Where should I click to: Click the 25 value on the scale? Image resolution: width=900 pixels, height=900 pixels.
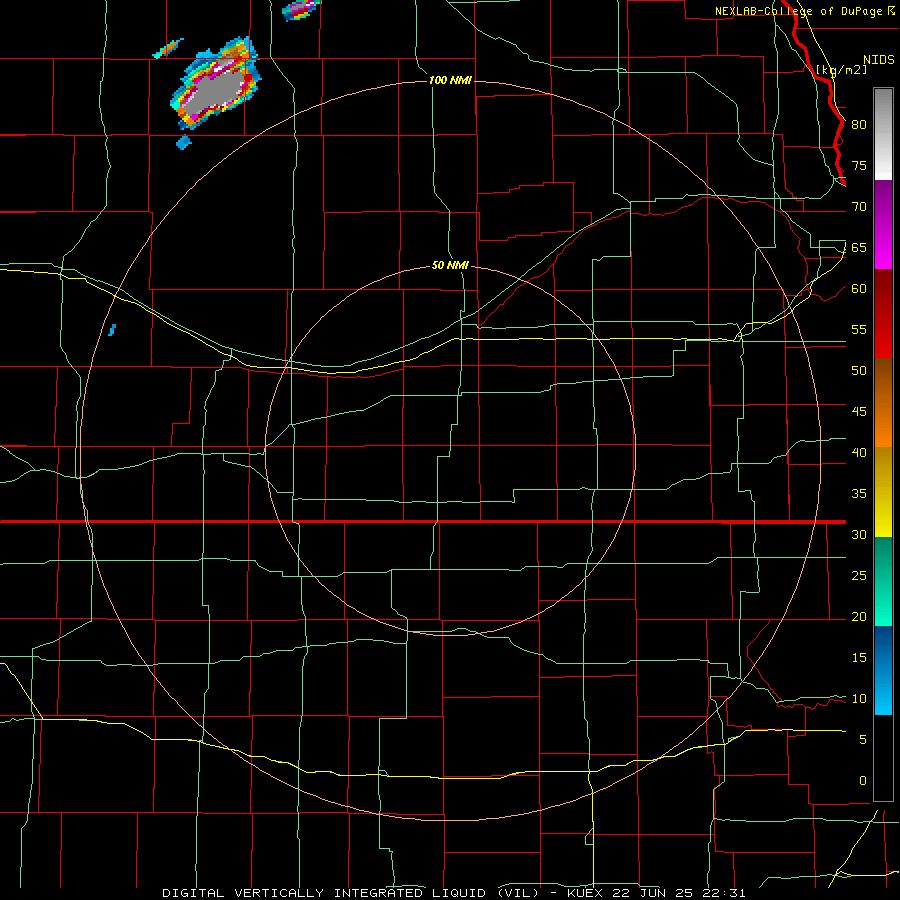[859, 576]
